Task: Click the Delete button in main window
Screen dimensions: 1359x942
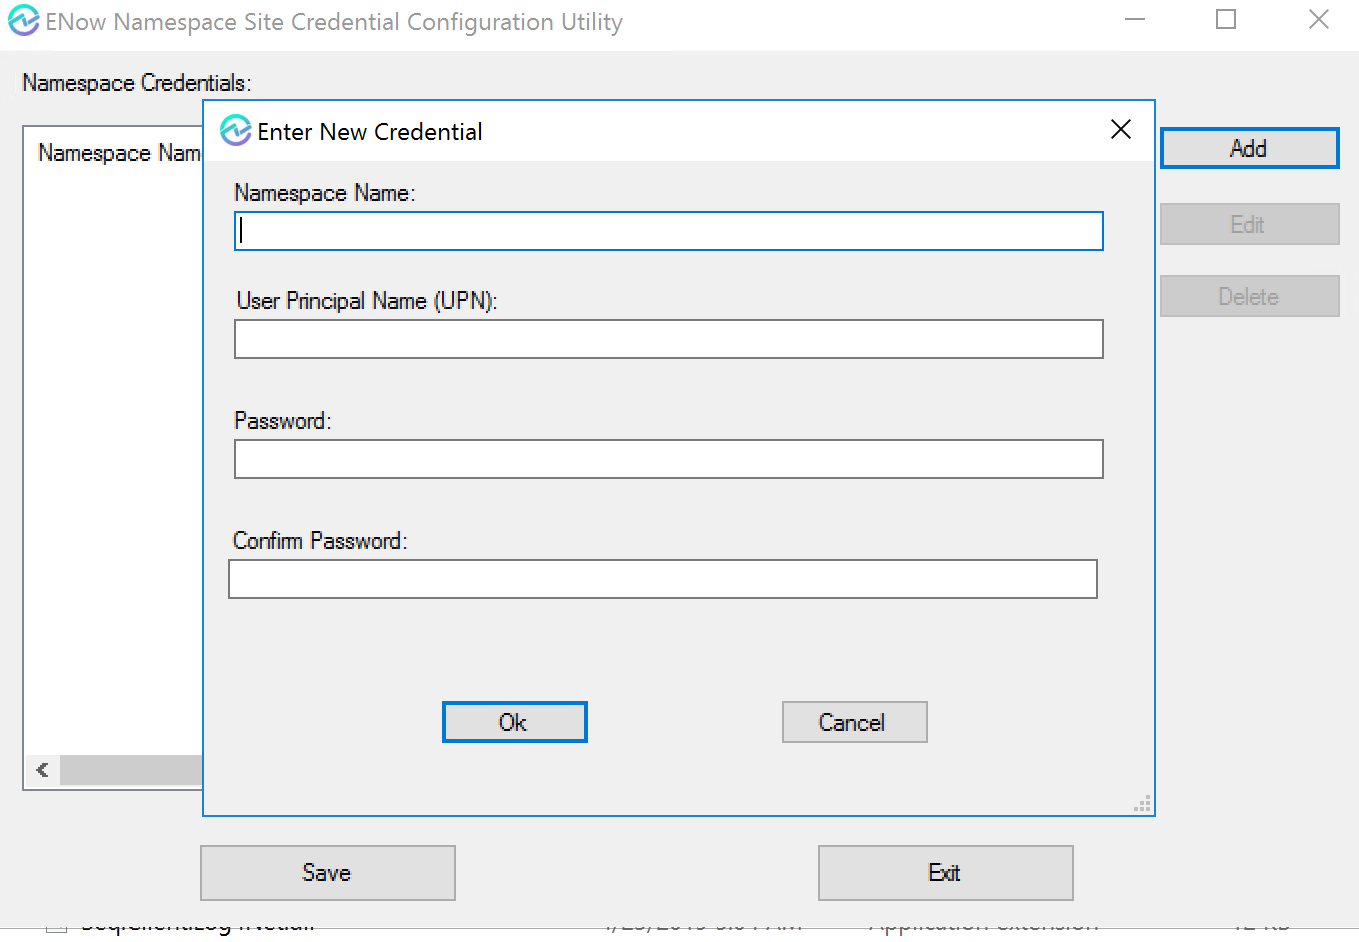Action: click(x=1249, y=296)
